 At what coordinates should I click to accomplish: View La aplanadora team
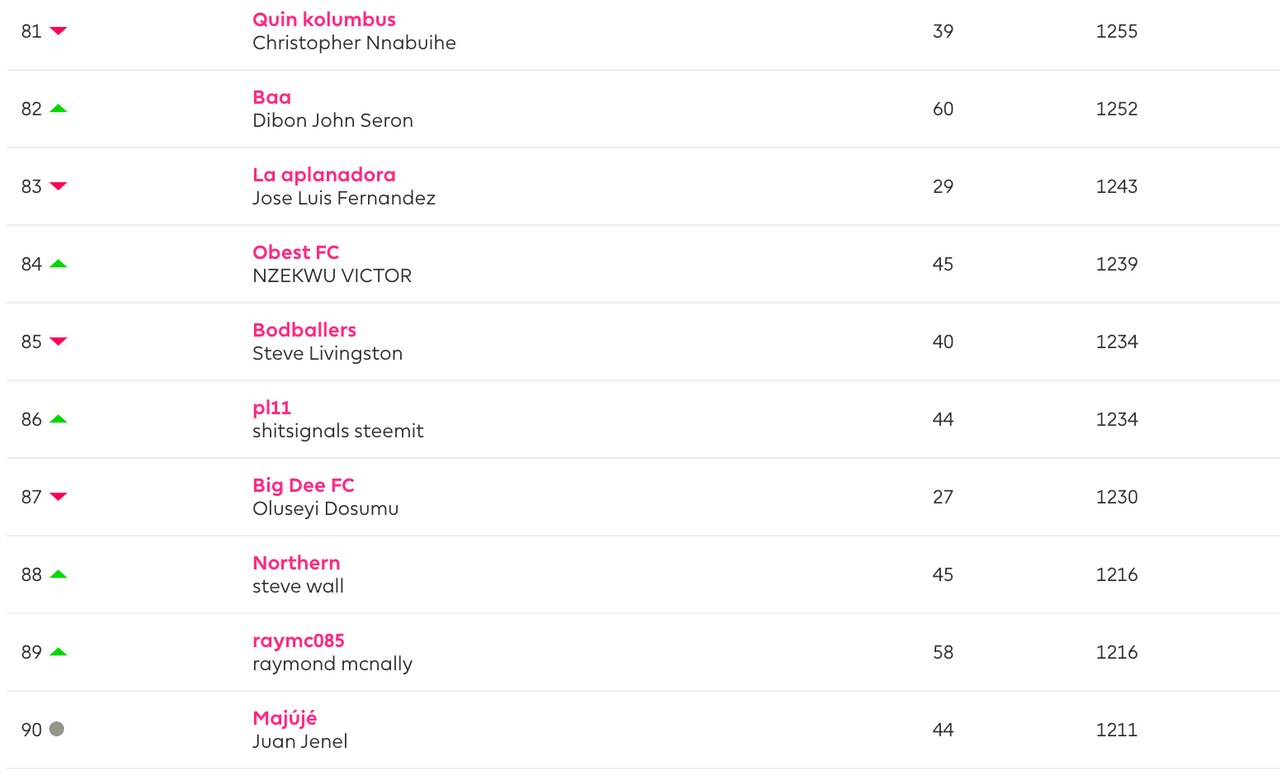pyautogui.click(x=324, y=175)
